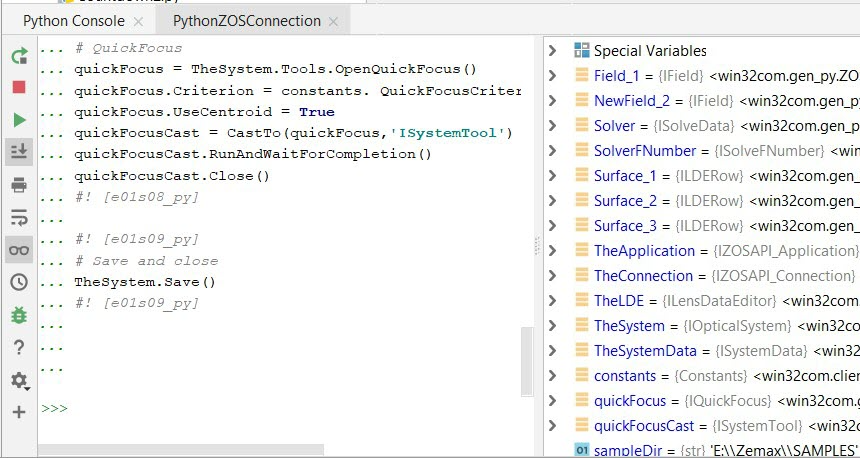Expand the Surface_3 variable
Viewport: 860px width, 458px height.
(x=552, y=225)
